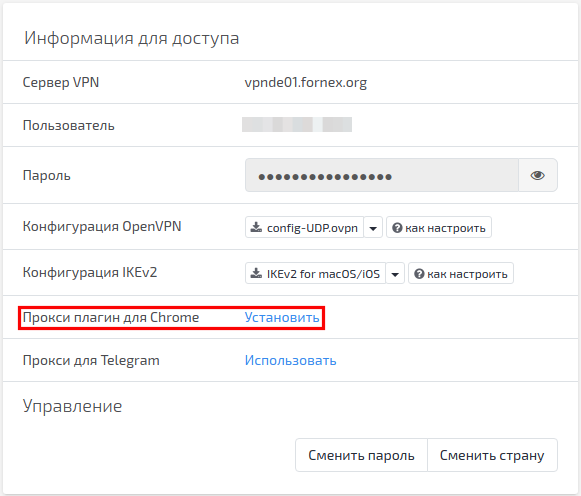This screenshot has height=496, width=581.
Task: Show password using the eye icon
Action: [538, 175]
